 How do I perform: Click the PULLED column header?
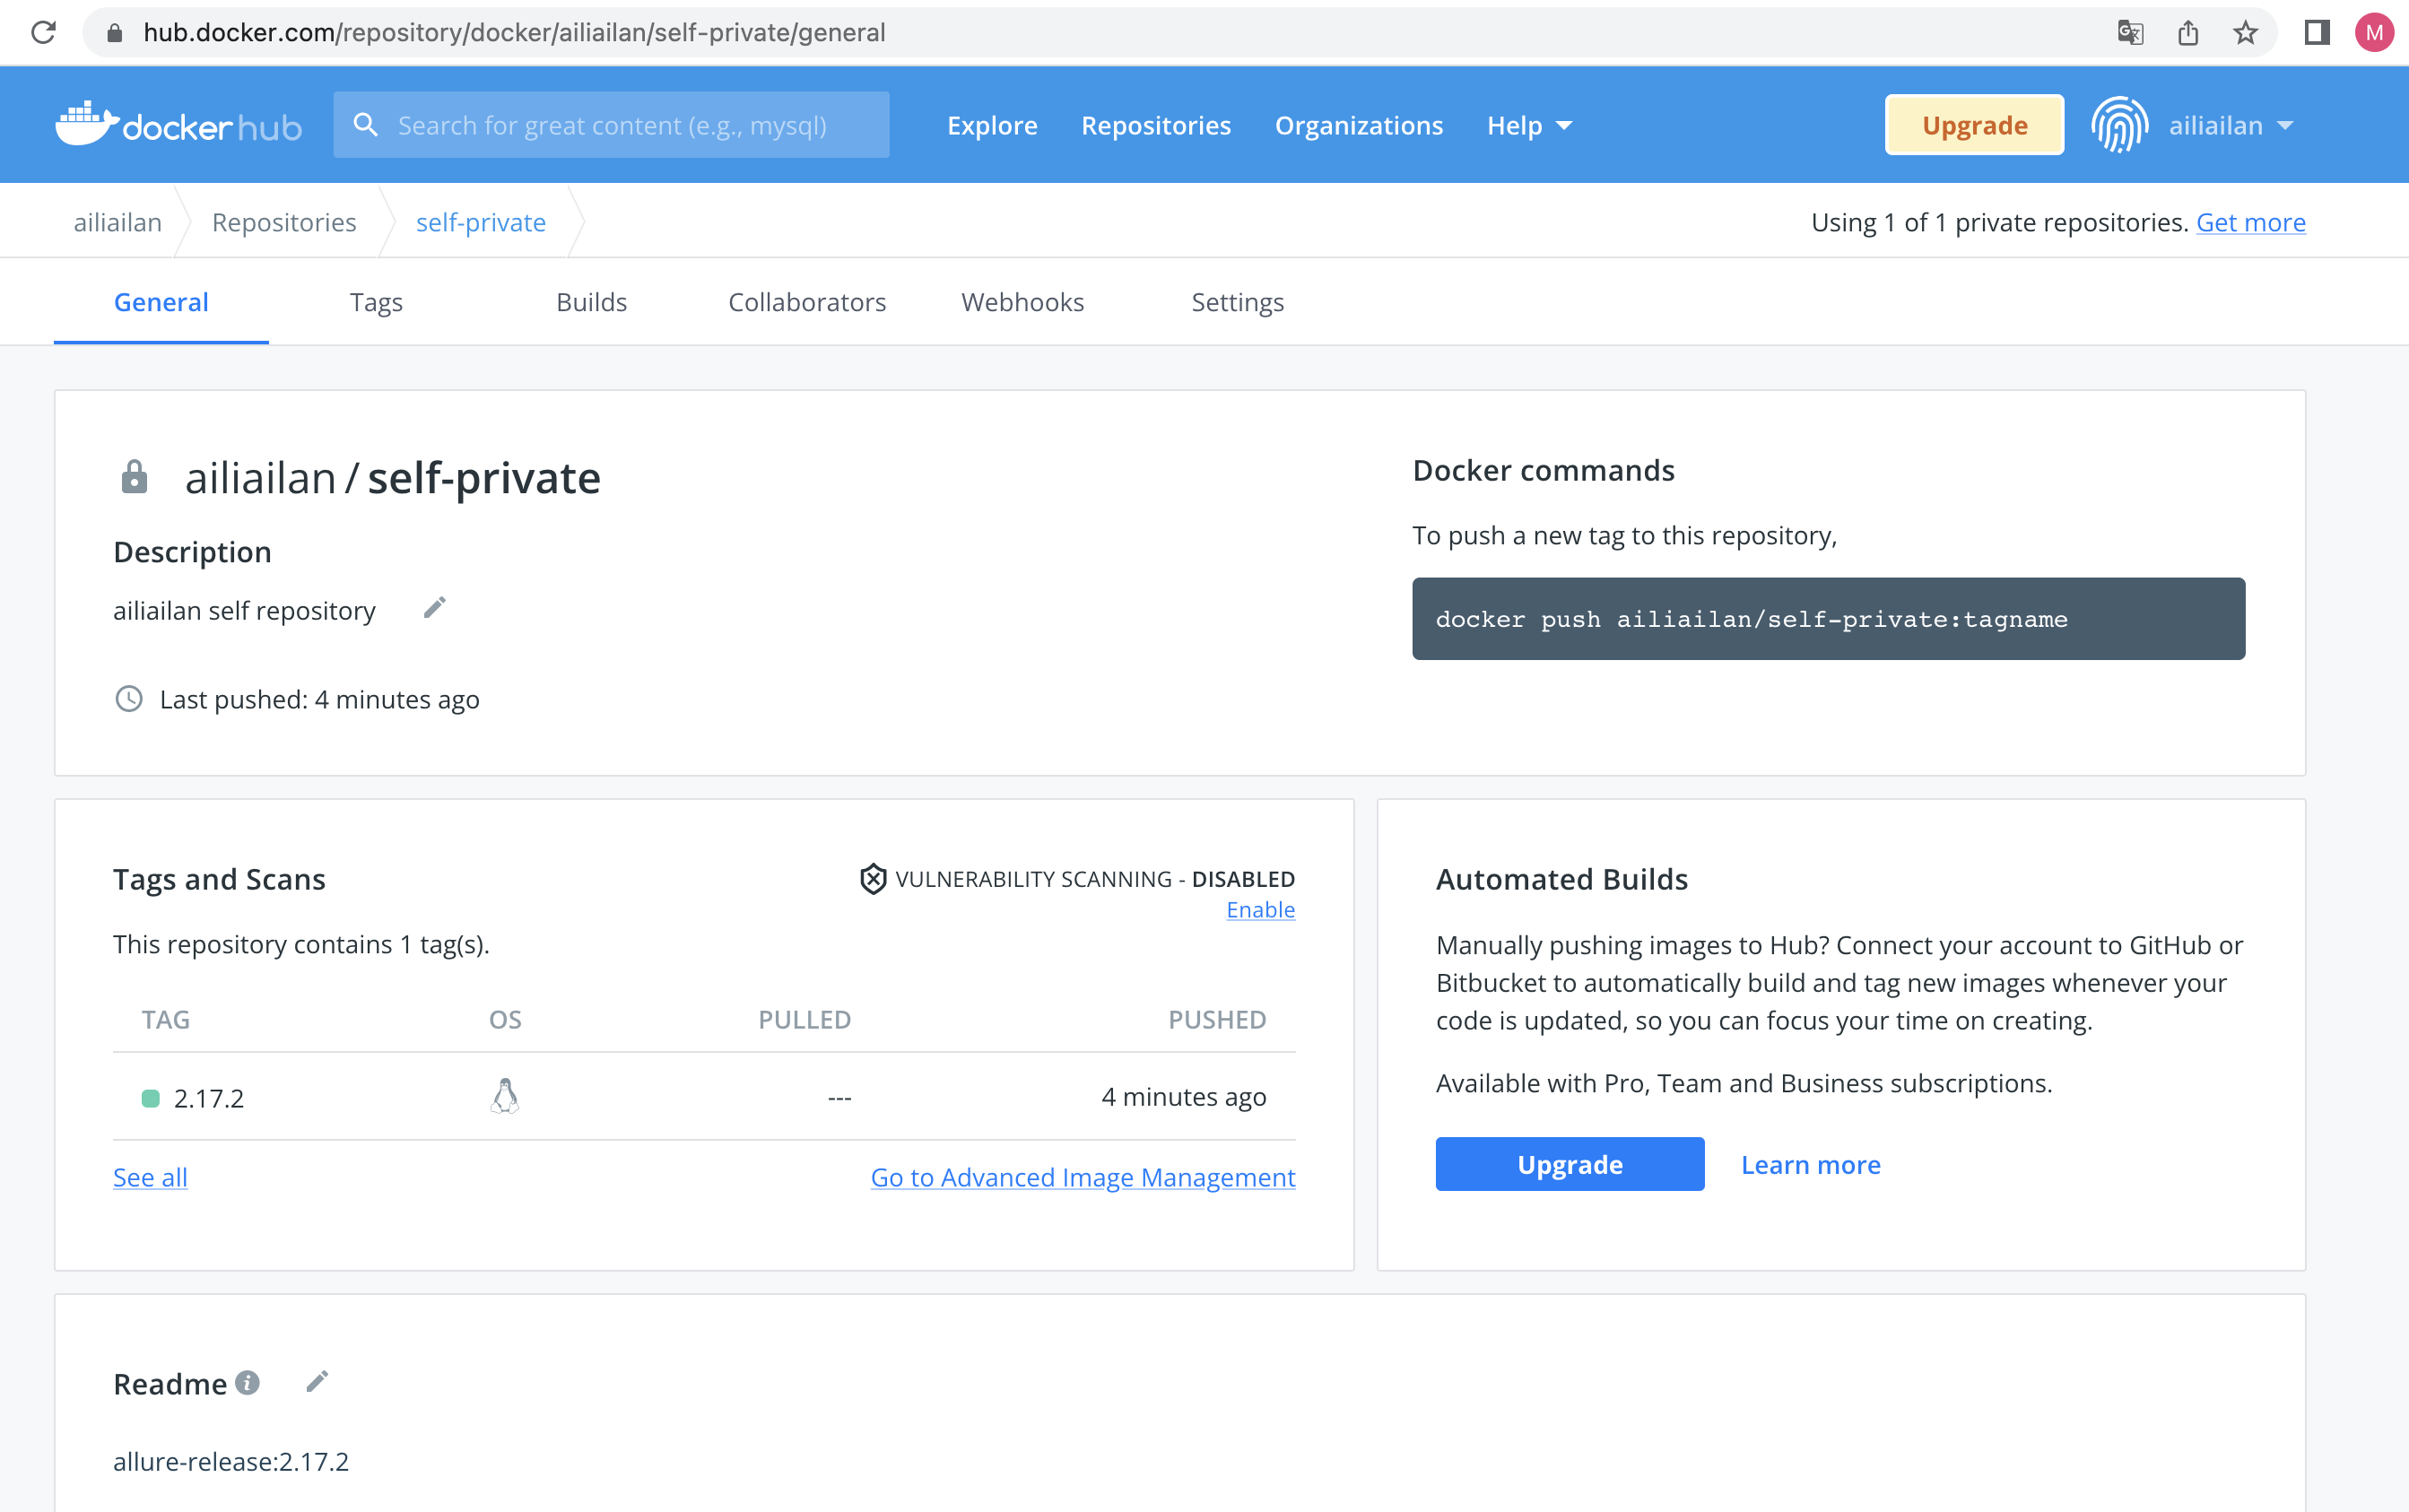click(x=804, y=1019)
